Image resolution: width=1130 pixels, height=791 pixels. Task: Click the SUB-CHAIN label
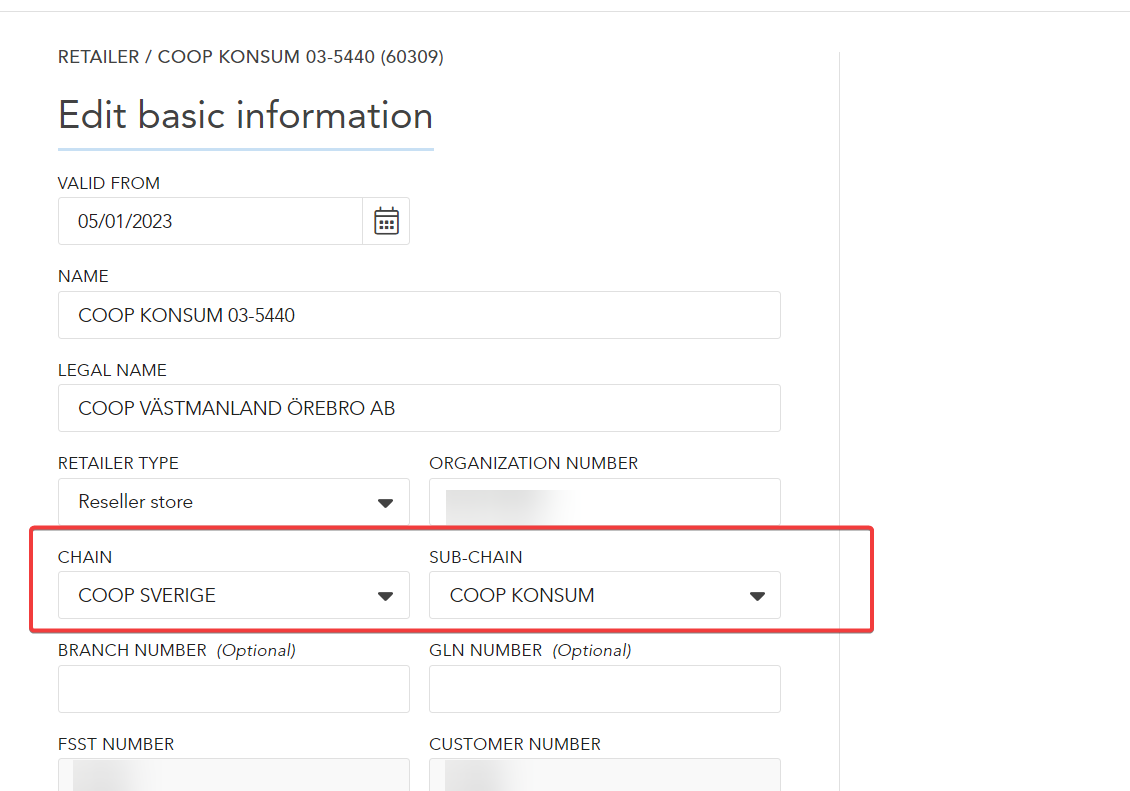476,557
